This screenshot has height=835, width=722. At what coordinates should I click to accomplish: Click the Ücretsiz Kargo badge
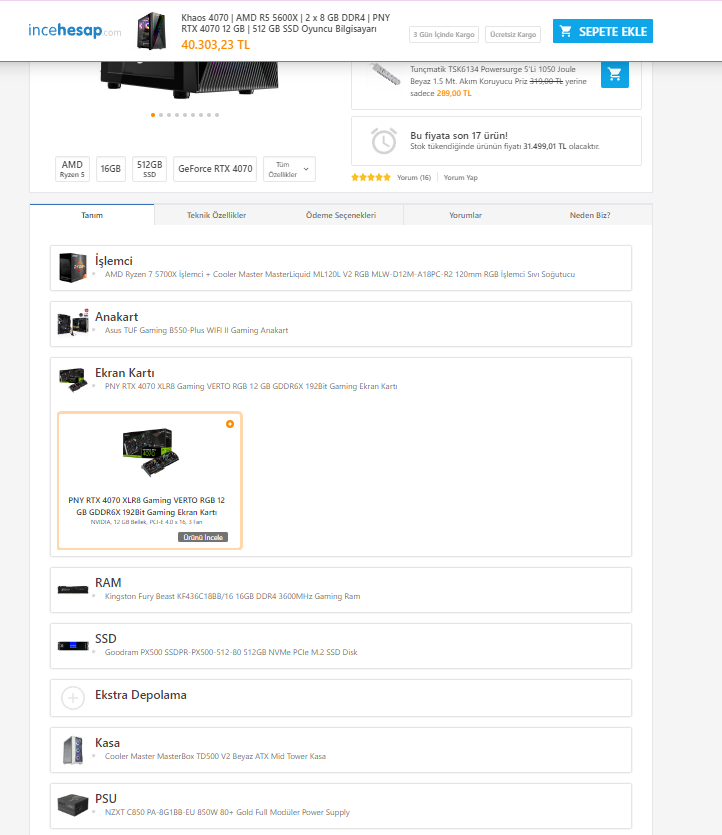[x=513, y=35]
